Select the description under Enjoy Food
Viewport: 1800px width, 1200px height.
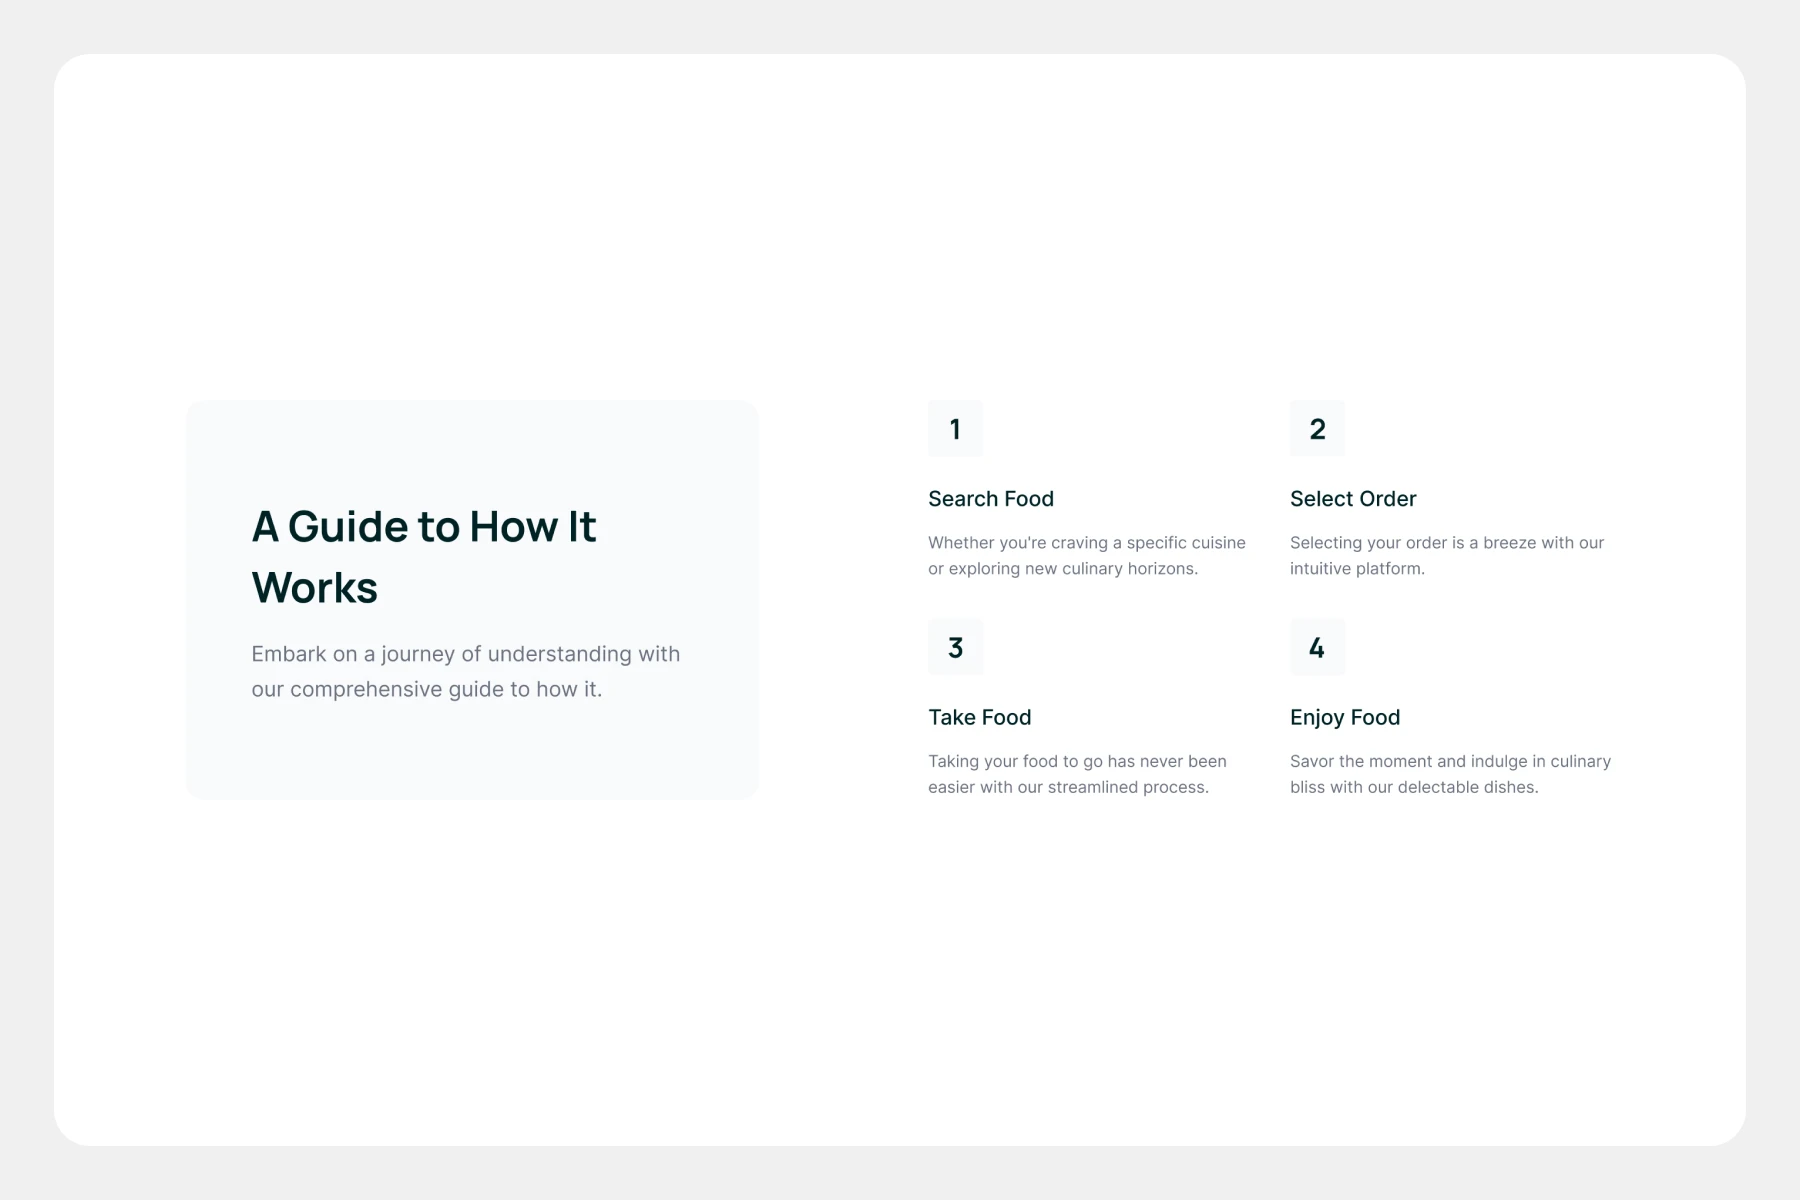1450,774
